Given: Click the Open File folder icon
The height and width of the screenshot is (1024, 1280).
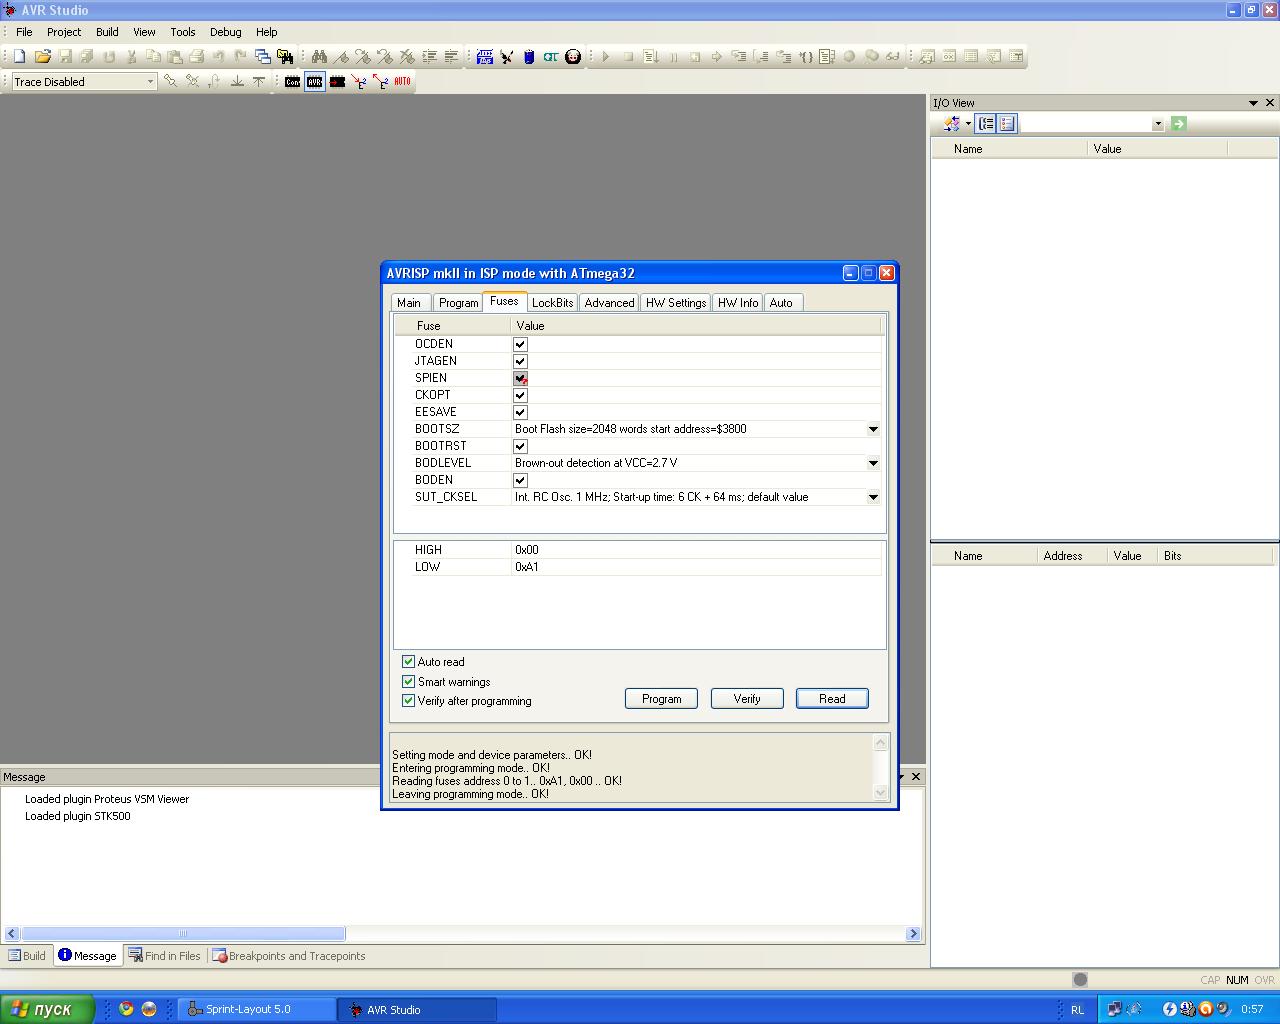Looking at the screenshot, I should 42,57.
